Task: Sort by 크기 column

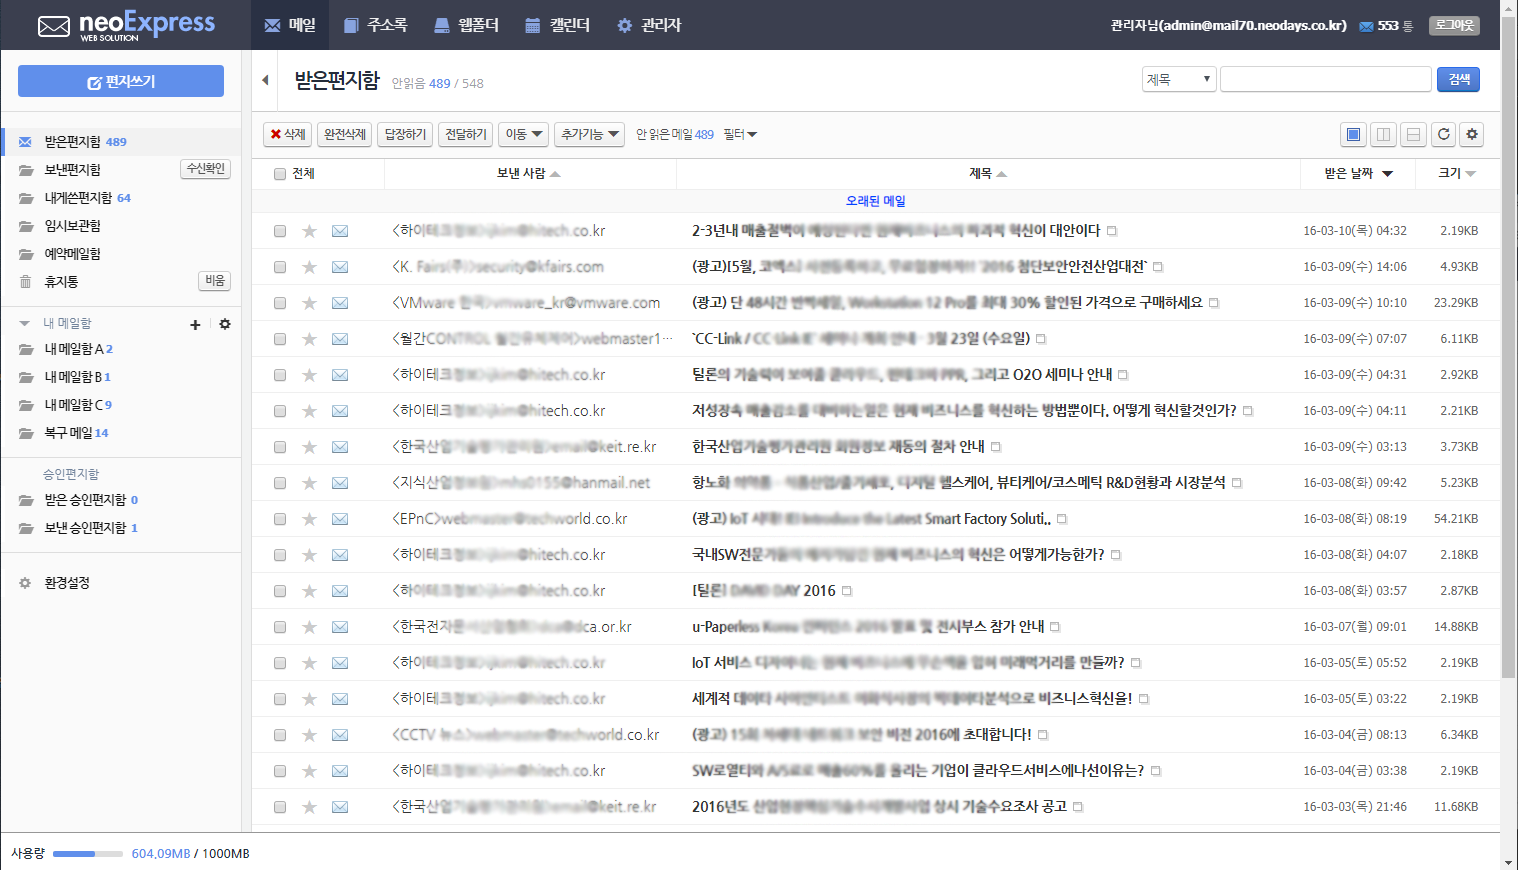Action: point(1457,173)
